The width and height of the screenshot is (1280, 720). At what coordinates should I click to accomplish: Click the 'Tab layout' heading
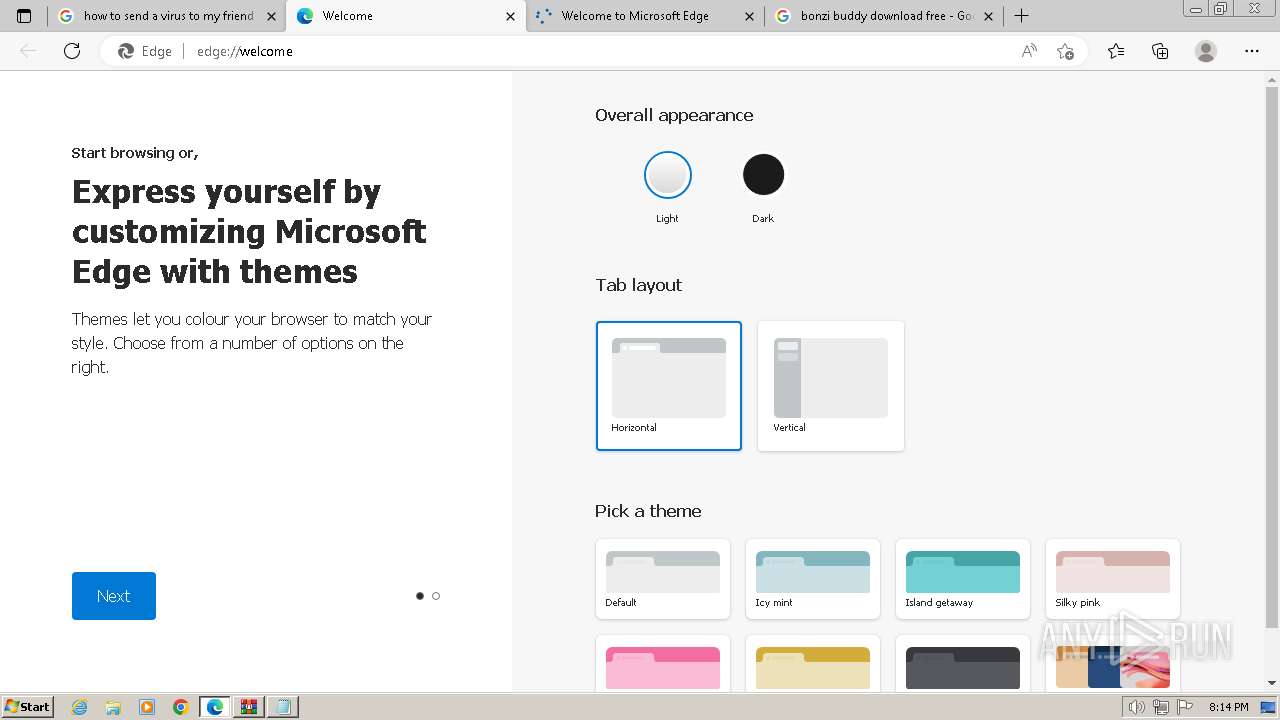click(638, 285)
